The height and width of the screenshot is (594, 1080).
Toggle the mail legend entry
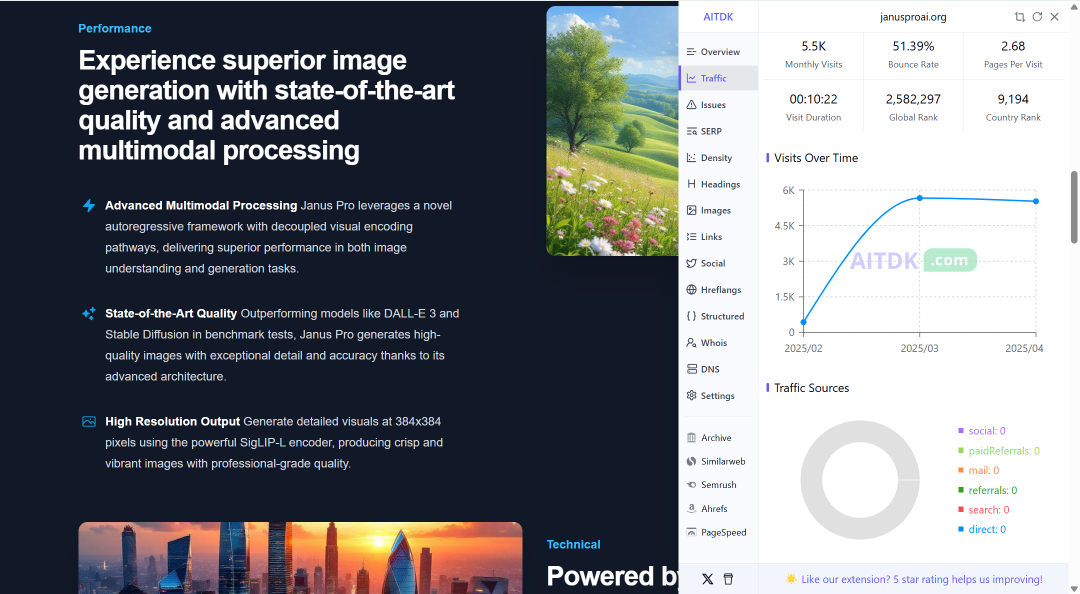coord(978,471)
